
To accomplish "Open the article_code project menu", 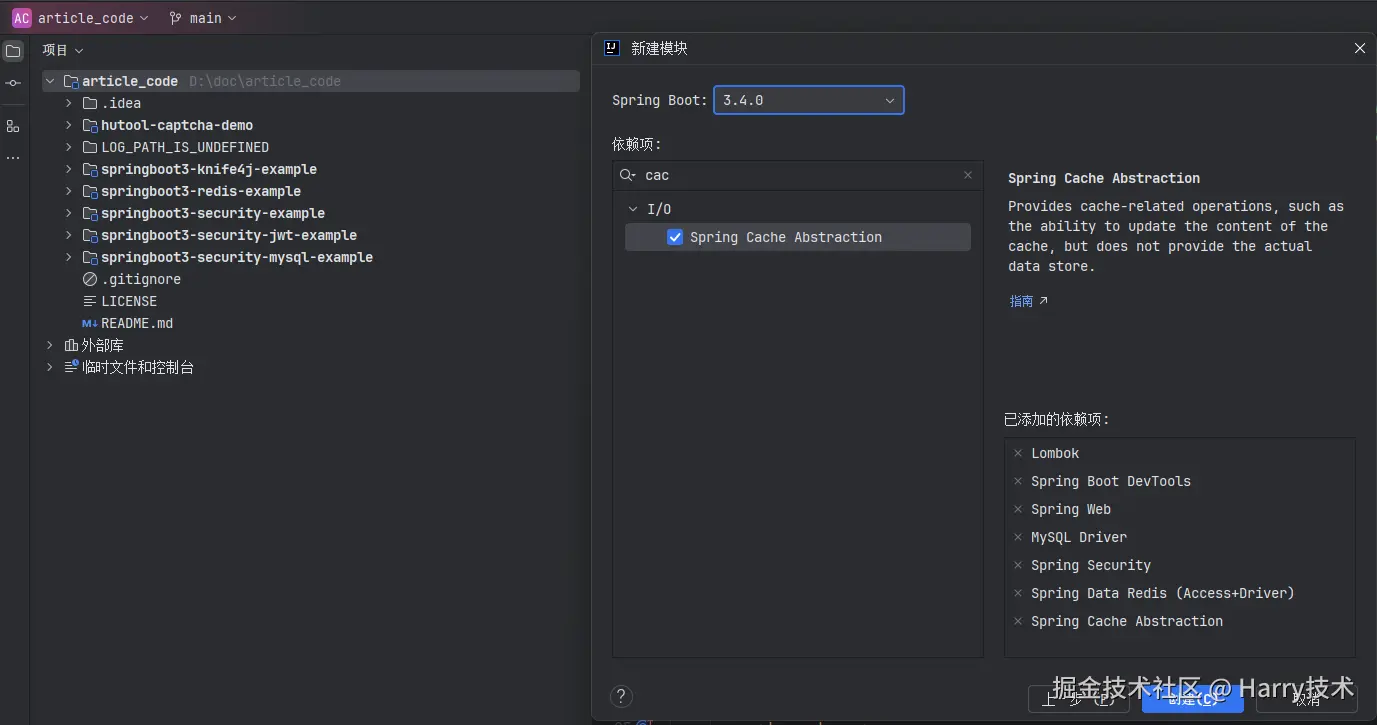I will pos(80,18).
